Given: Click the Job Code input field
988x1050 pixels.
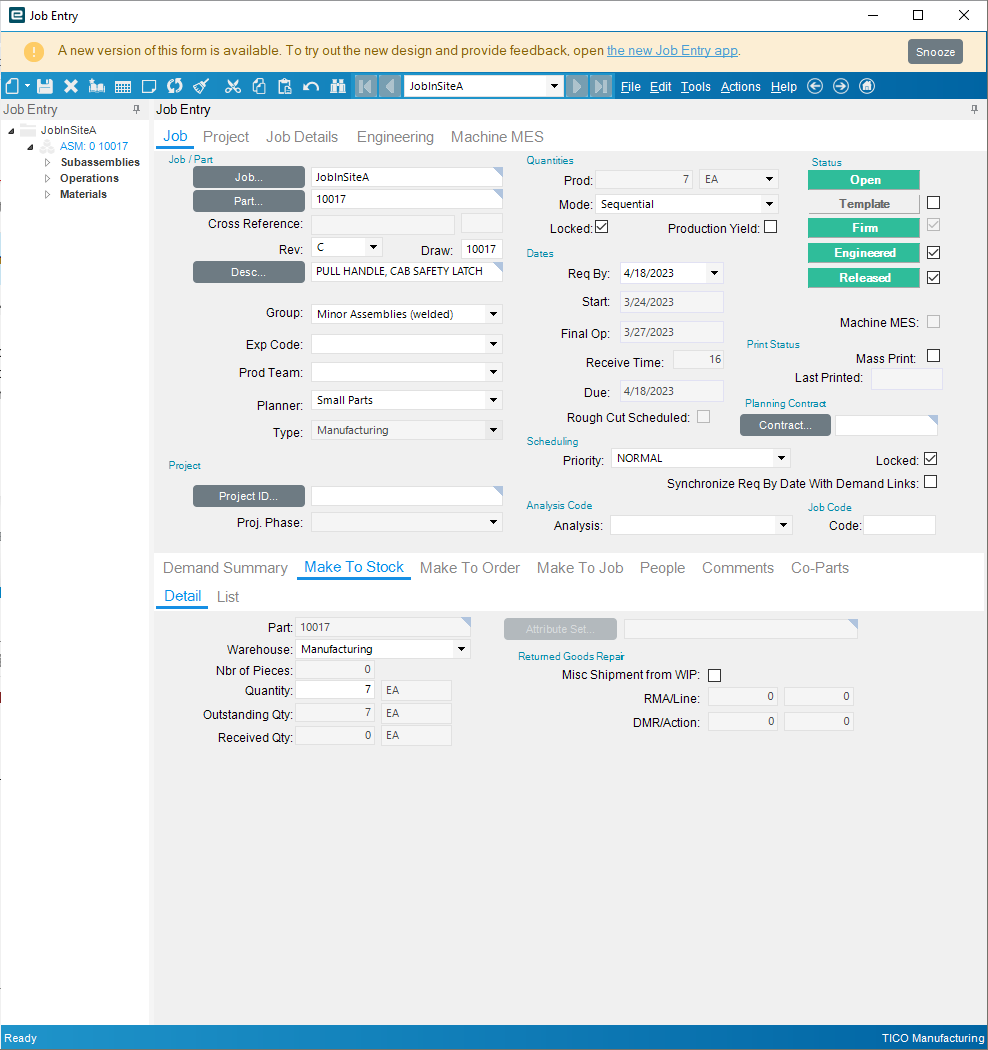Looking at the screenshot, I should [900, 525].
